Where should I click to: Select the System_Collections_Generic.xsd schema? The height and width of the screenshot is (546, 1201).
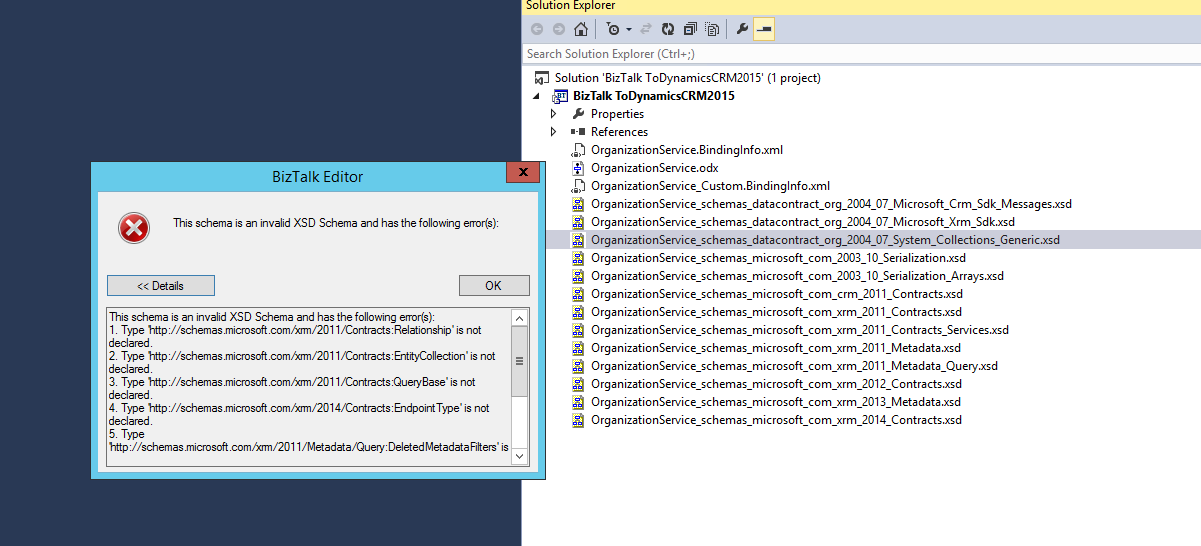(x=825, y=240)
